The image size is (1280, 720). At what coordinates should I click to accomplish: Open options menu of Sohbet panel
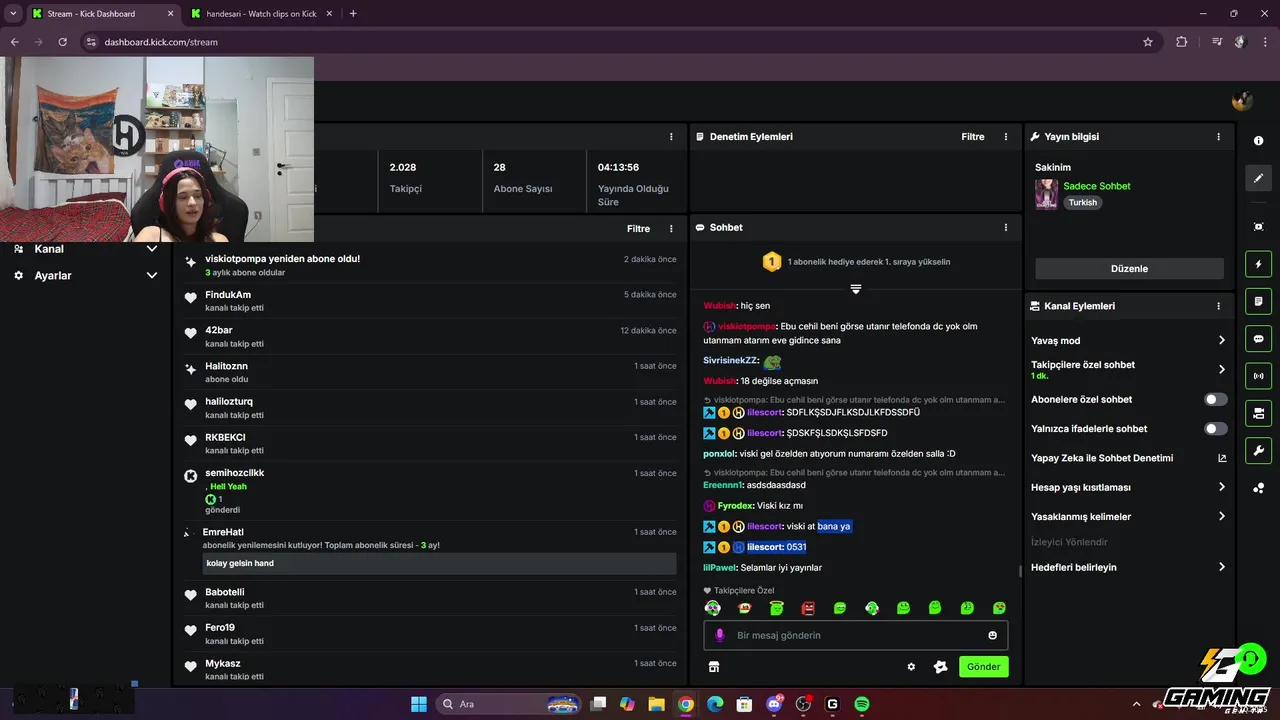point(1006,228)
